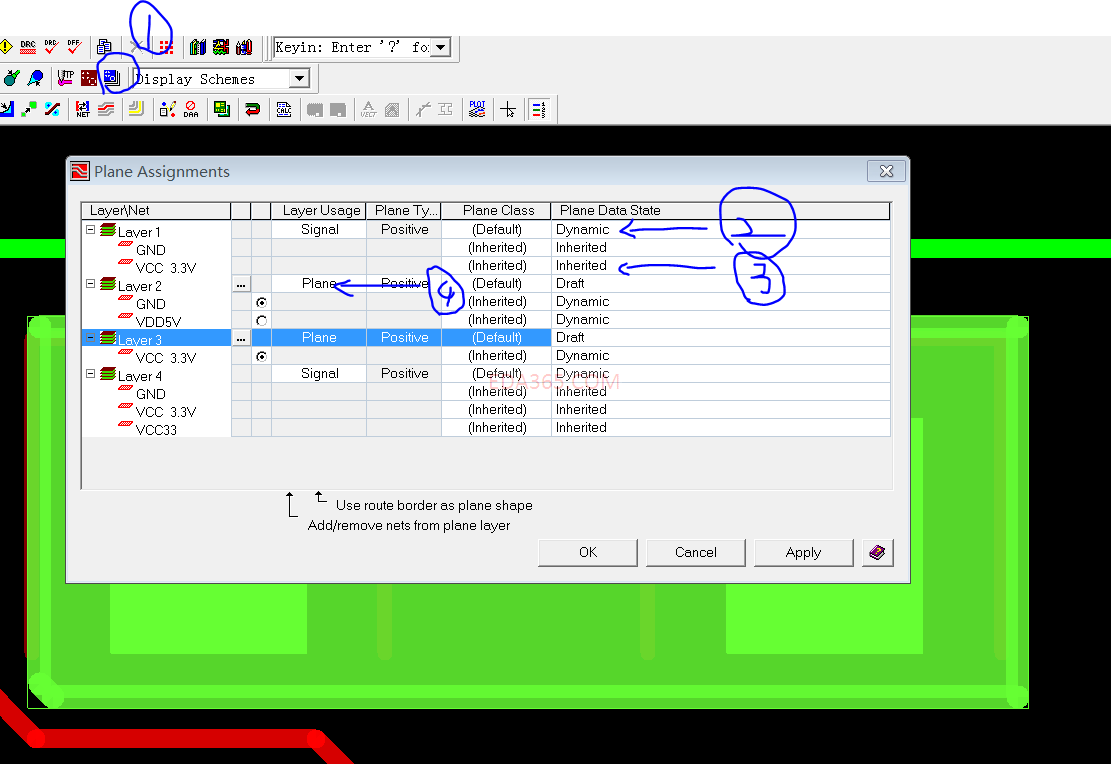The image size is (1111, 764).
Task: Click Layer 2 ellipsis add nets button
Action: click(x=241, y=284)
